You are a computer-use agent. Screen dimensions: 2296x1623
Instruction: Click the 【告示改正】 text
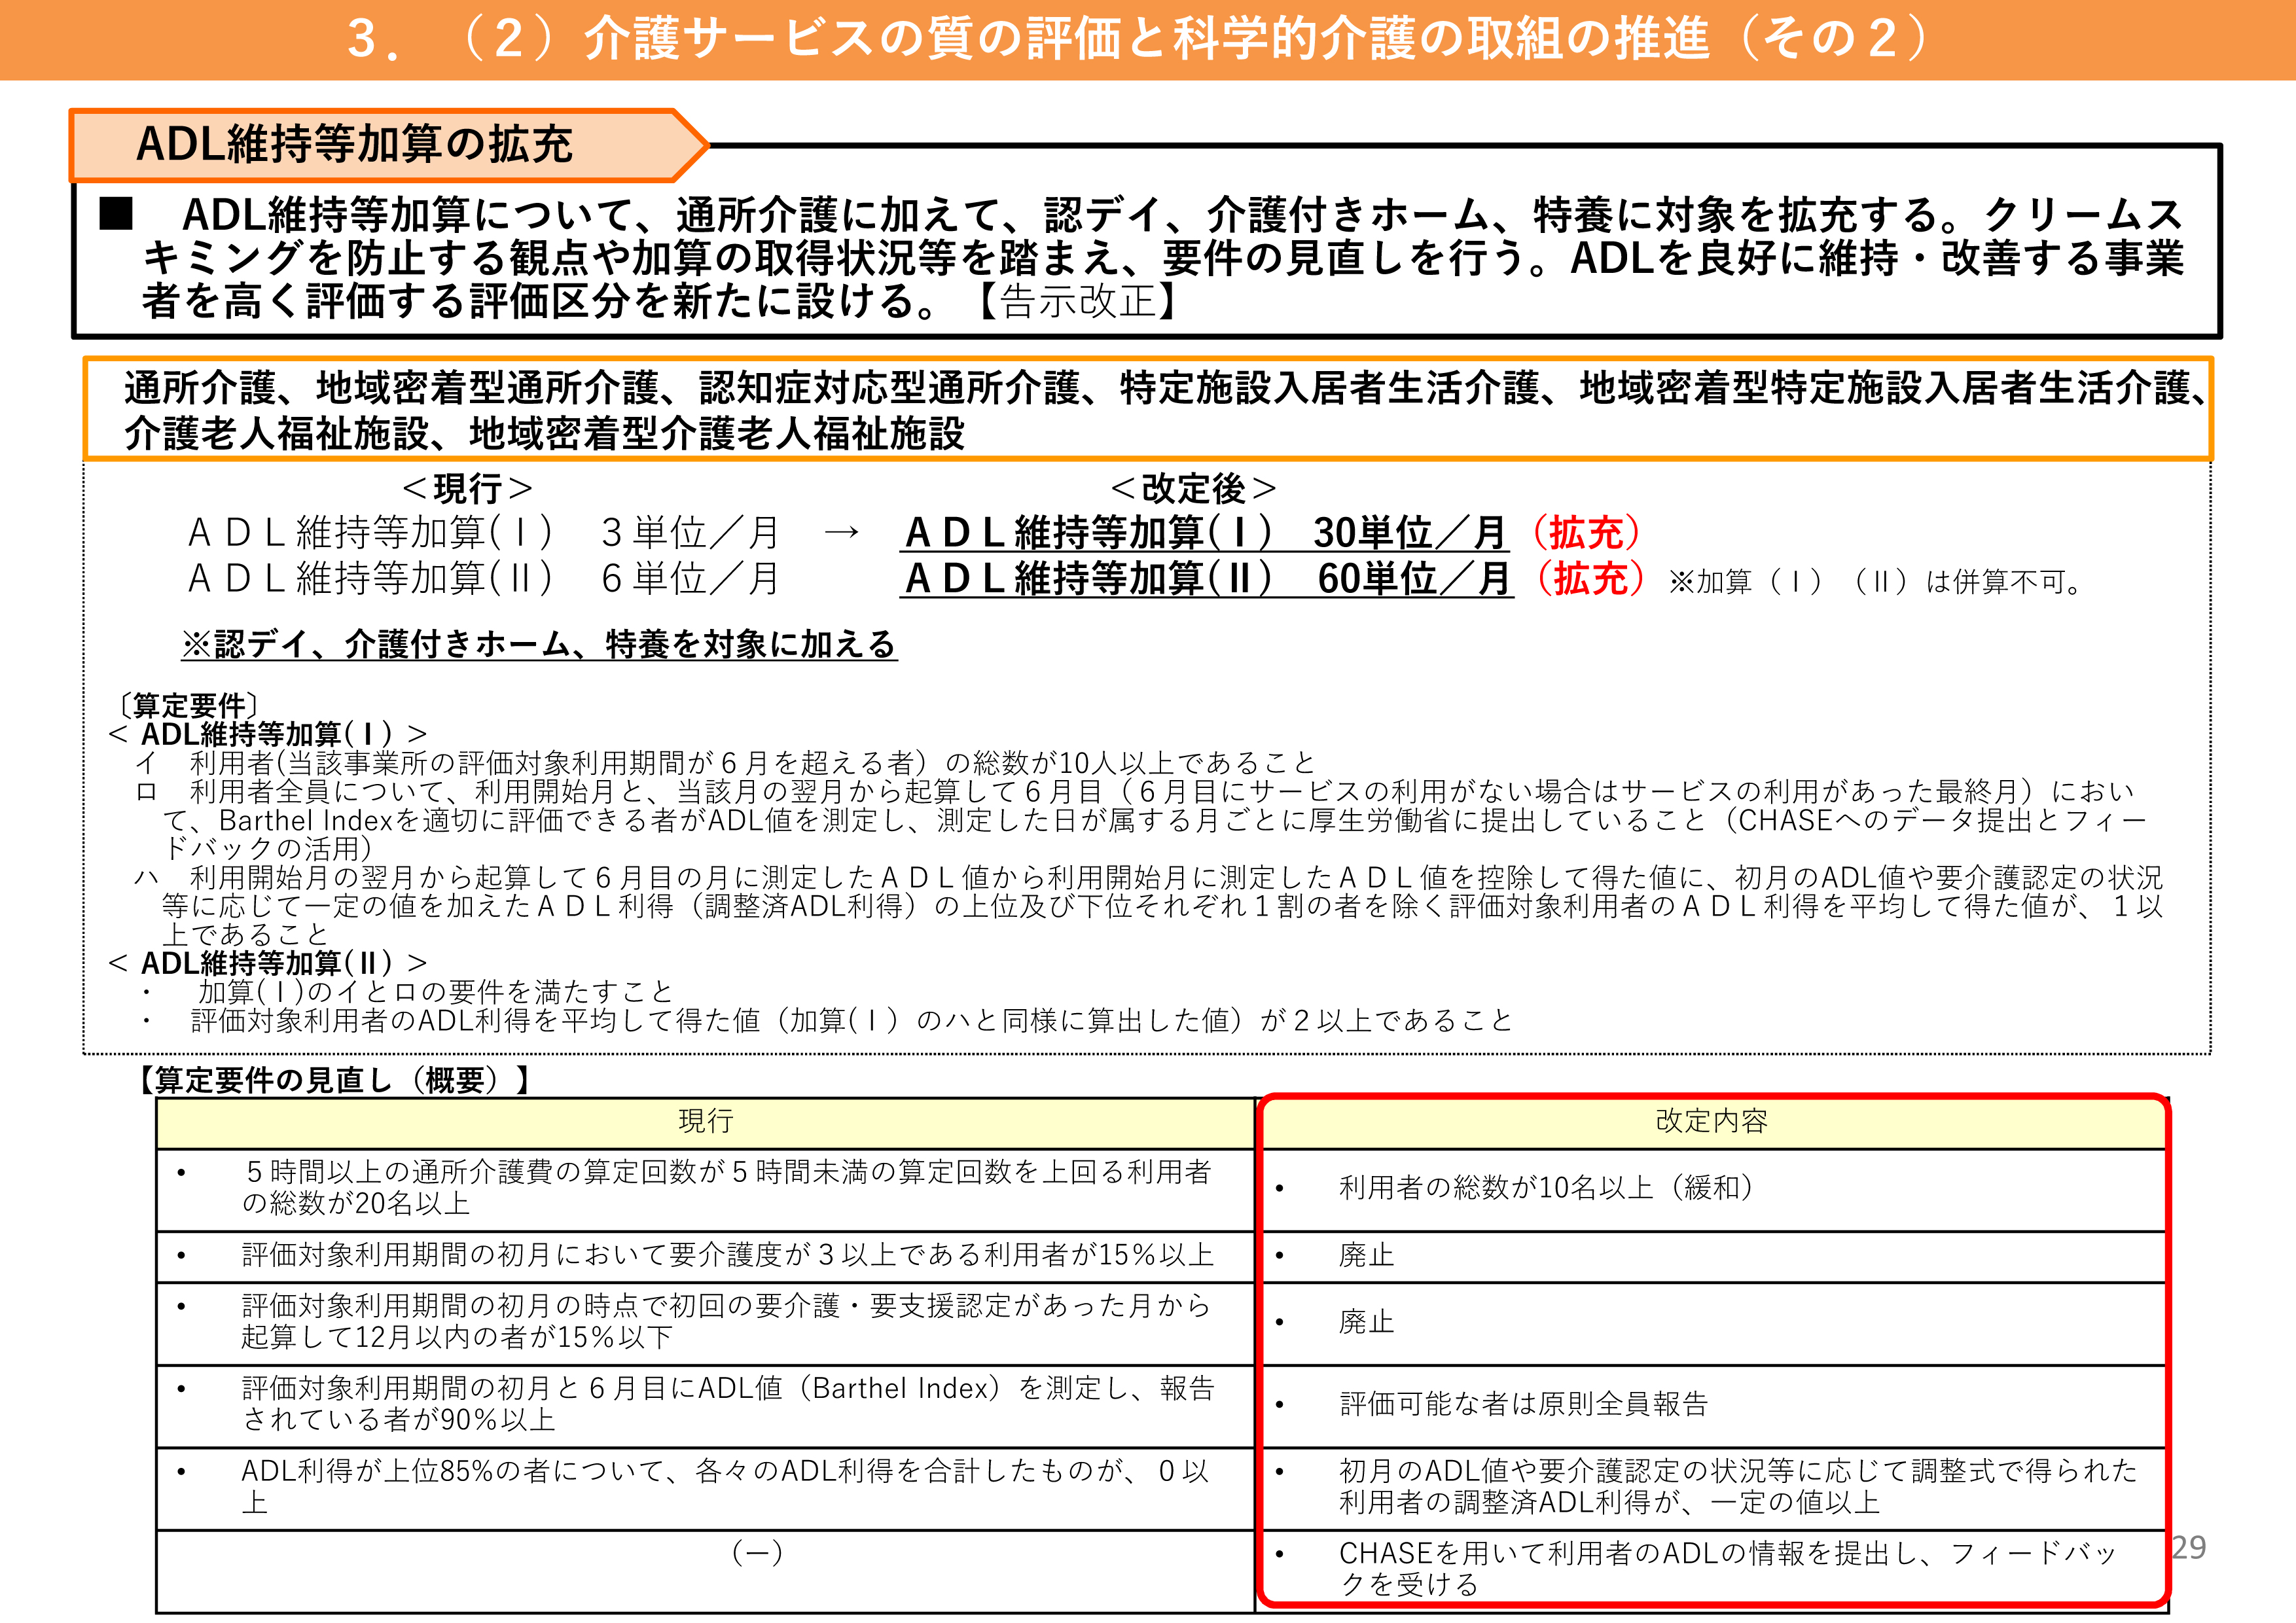[1078, 301]
